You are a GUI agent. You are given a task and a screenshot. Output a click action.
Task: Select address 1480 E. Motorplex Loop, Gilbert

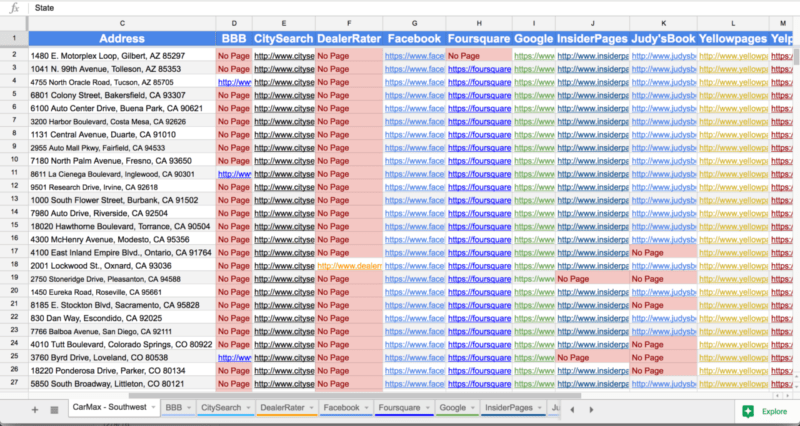pyautogui.click(x=108, y=56)
